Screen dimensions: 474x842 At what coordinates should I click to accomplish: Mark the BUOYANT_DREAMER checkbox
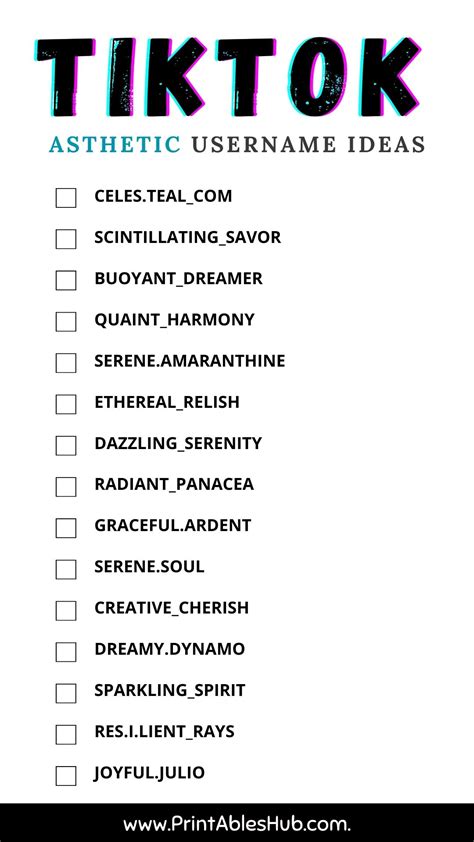[66, 280]
